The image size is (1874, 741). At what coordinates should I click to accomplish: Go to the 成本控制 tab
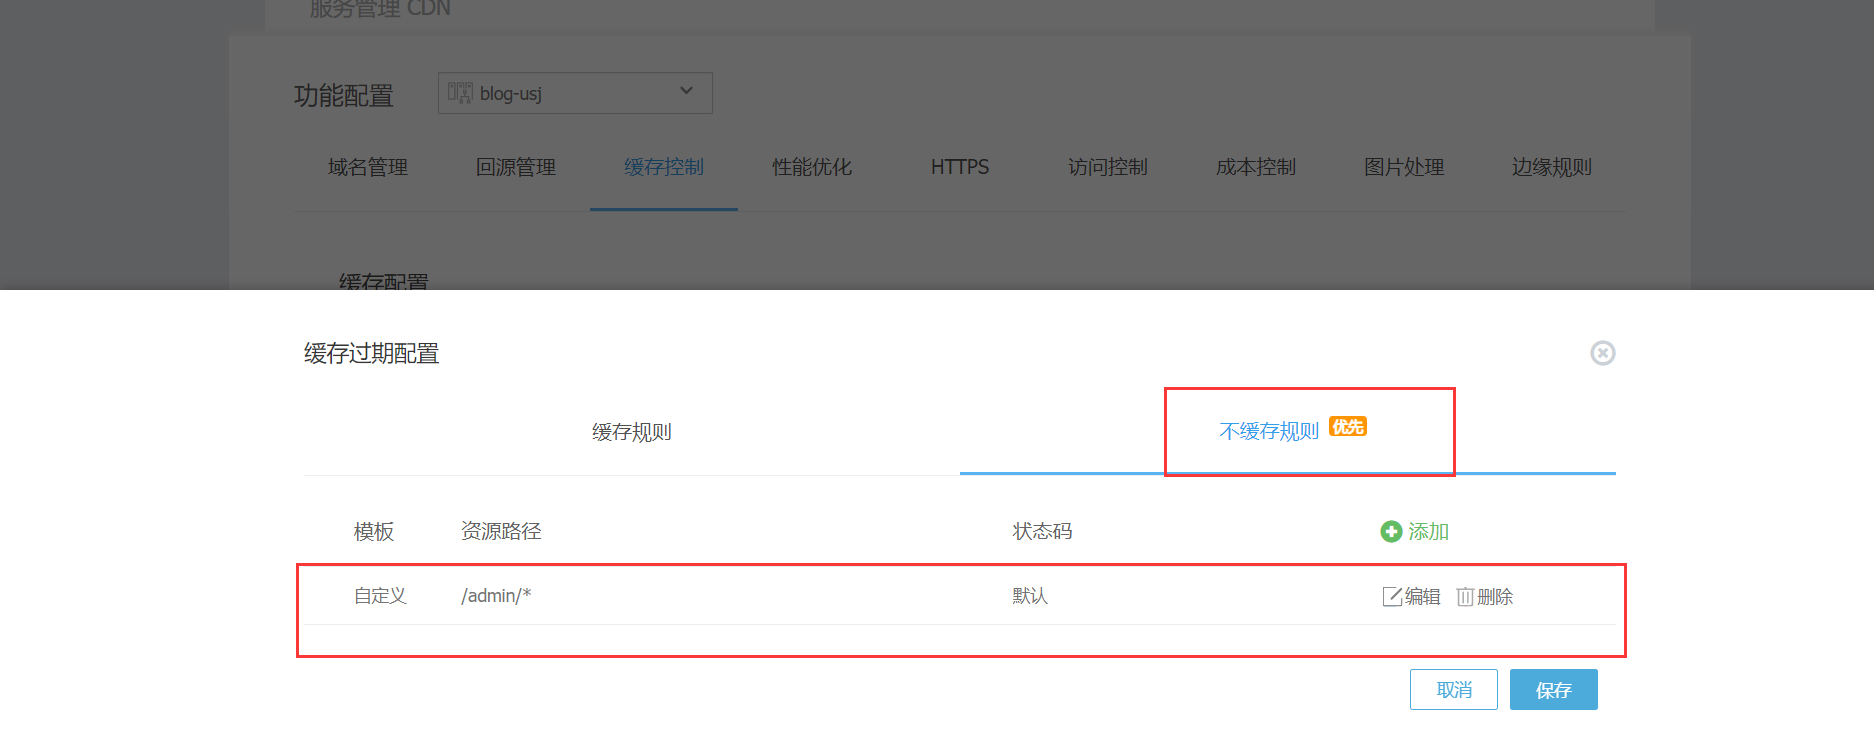[1256, 167]
